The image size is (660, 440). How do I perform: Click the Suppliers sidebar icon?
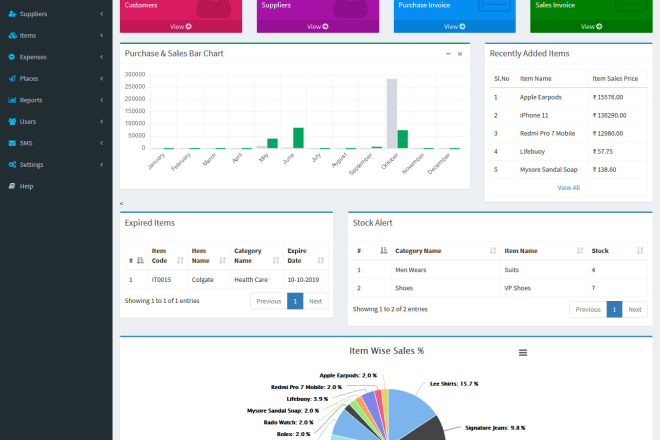click(x=12, y=14)
